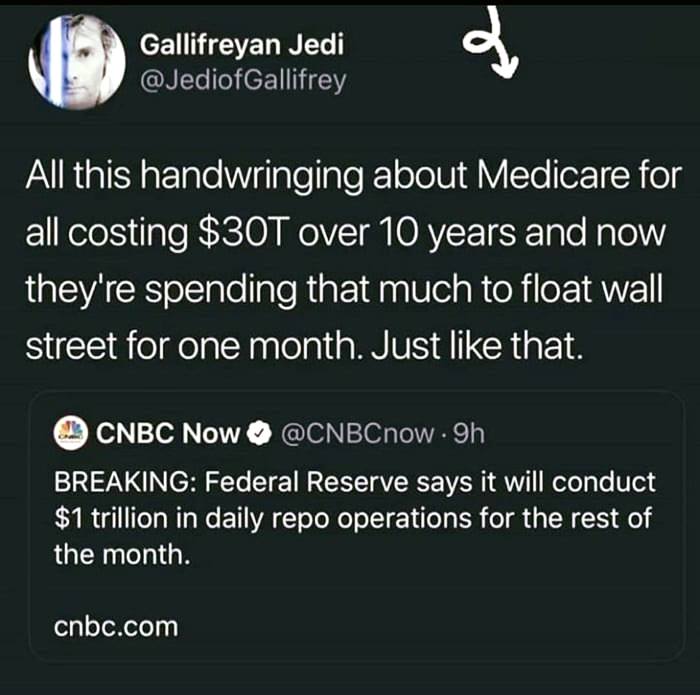This screenshot has width=700, height=695.
Task: Click the Gallifreyan Jedi display name
Action: click(242, 45)
